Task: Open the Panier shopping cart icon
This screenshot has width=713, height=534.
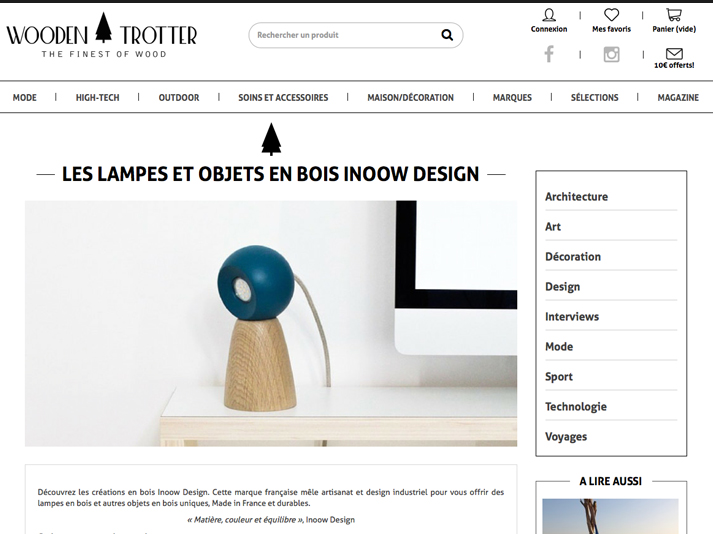Action: [674, 15]
